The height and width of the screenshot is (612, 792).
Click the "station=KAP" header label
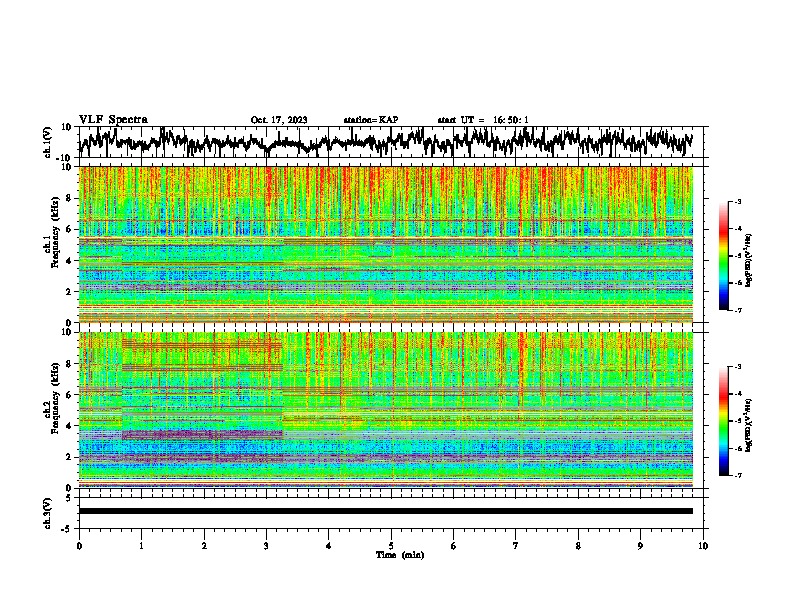click(371, 120)
